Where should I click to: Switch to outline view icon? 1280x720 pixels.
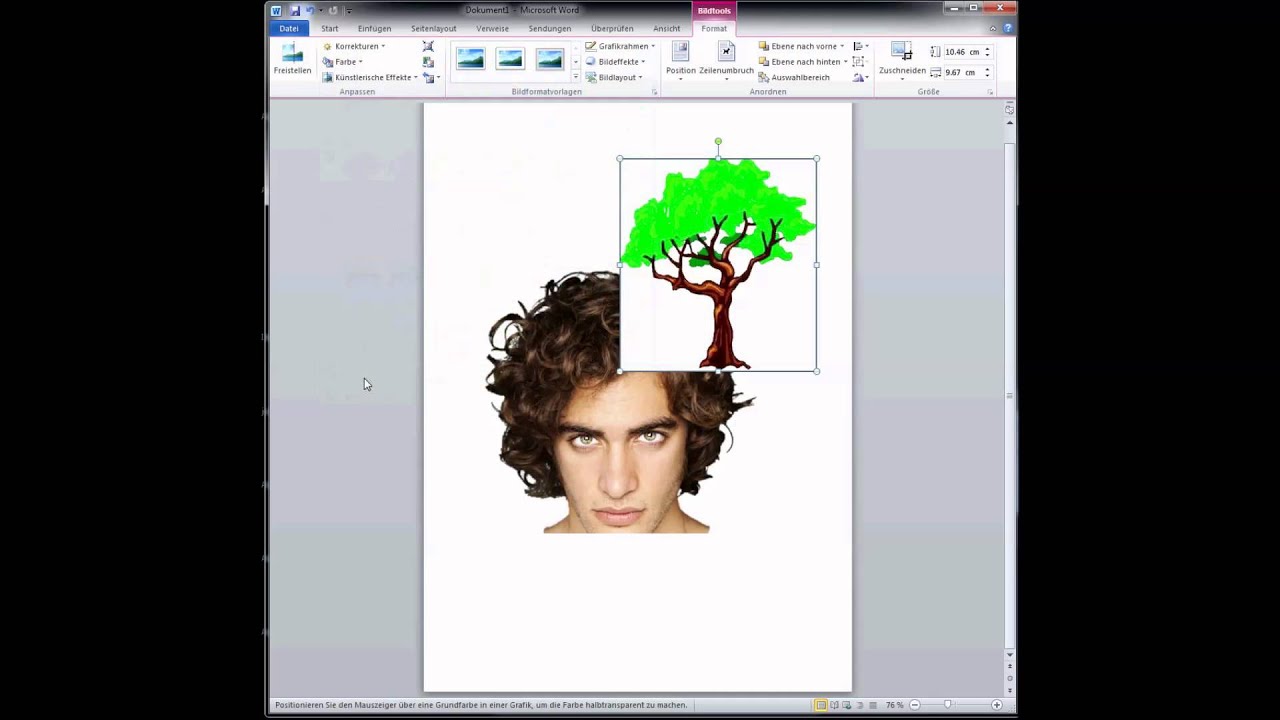tap(860, 705)
